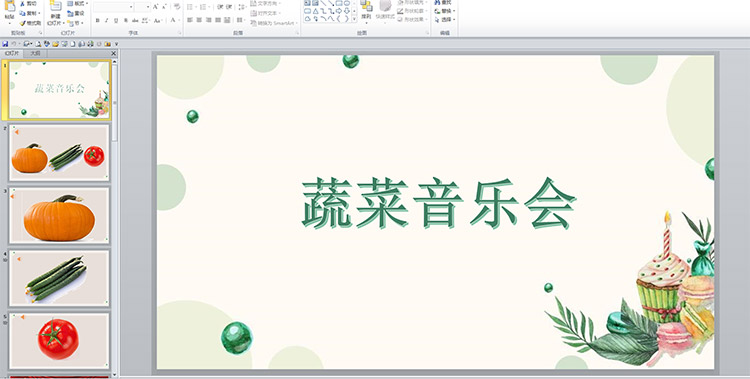Select the triangle shape in shapes gallery
This screenshot has height=379, width=750.
(x=315, y=11)
